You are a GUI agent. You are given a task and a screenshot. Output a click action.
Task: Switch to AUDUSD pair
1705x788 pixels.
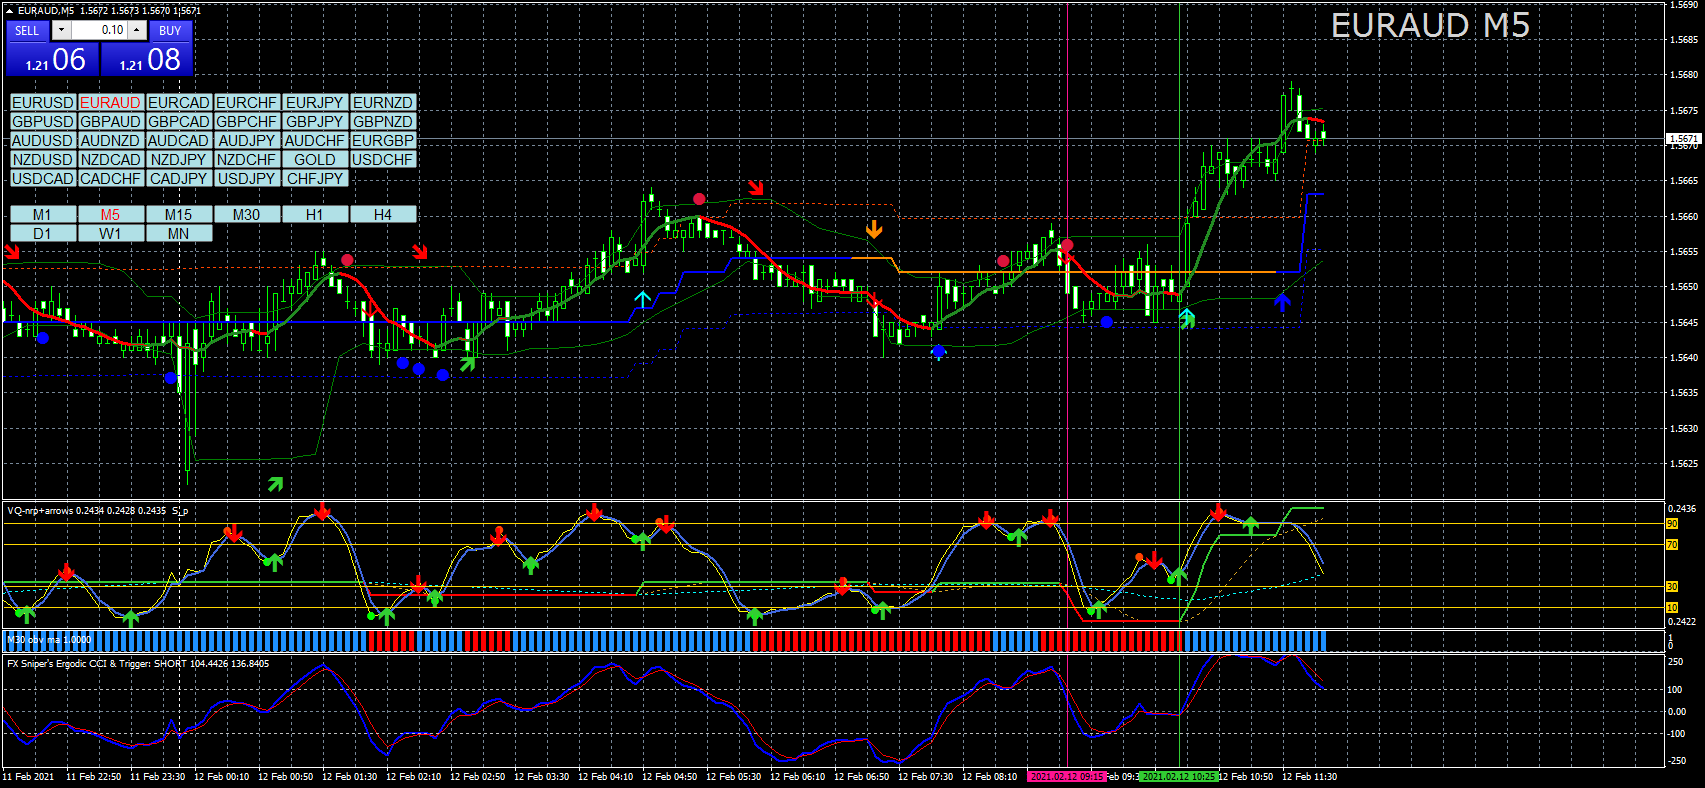tap(43, 141)
